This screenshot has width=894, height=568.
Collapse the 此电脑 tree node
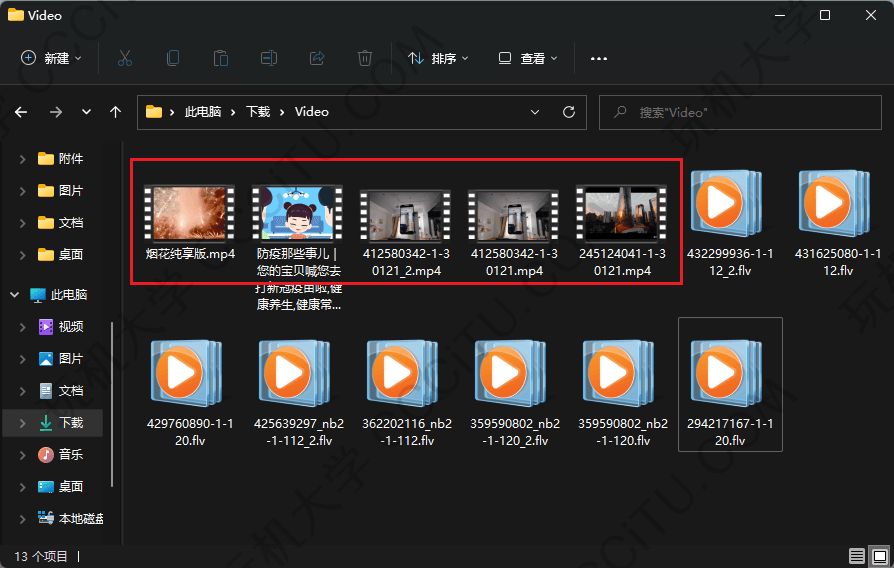[x=15, y=295]
